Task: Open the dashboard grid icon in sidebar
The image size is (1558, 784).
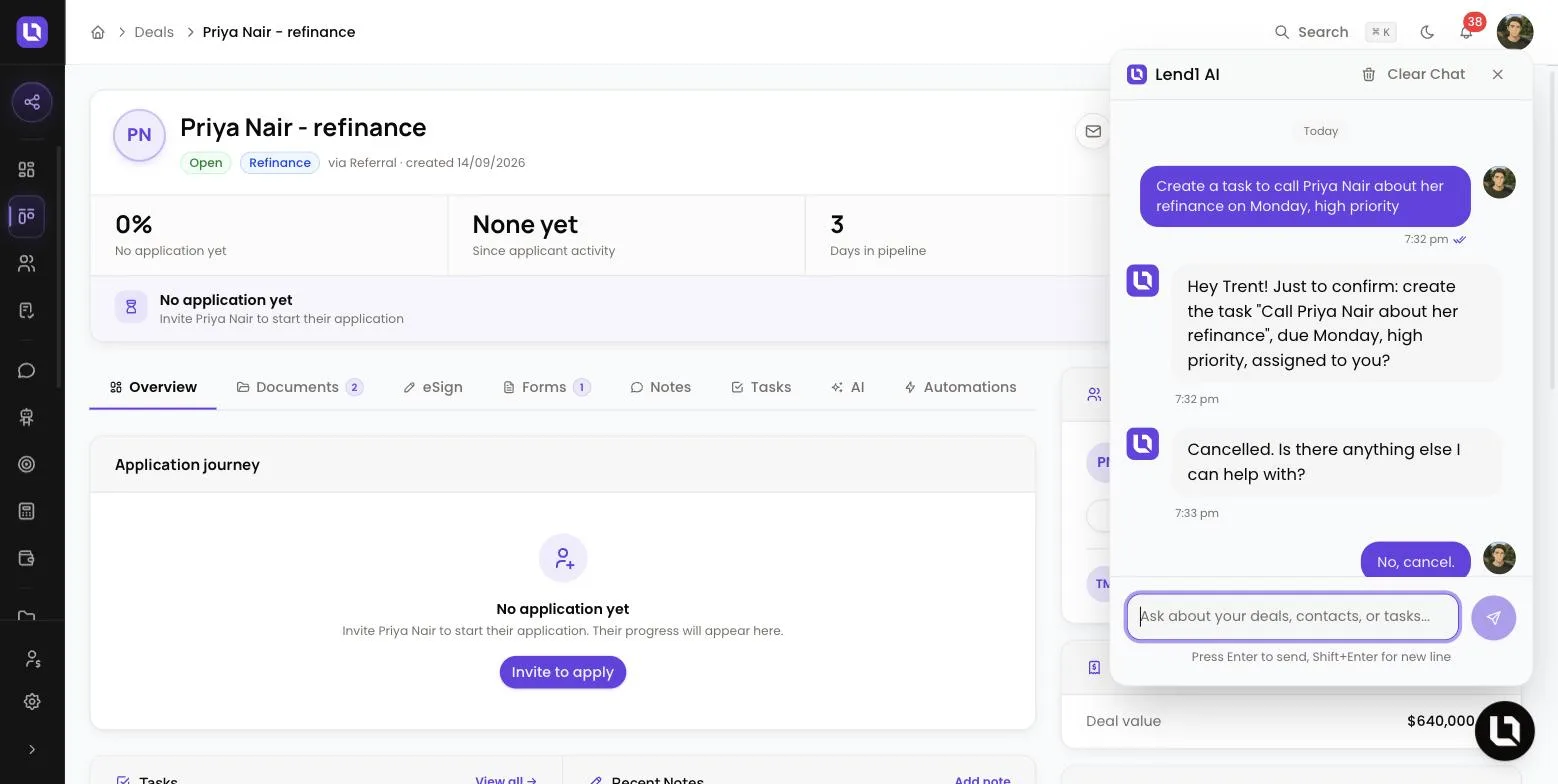Action: tap(27, 170)
